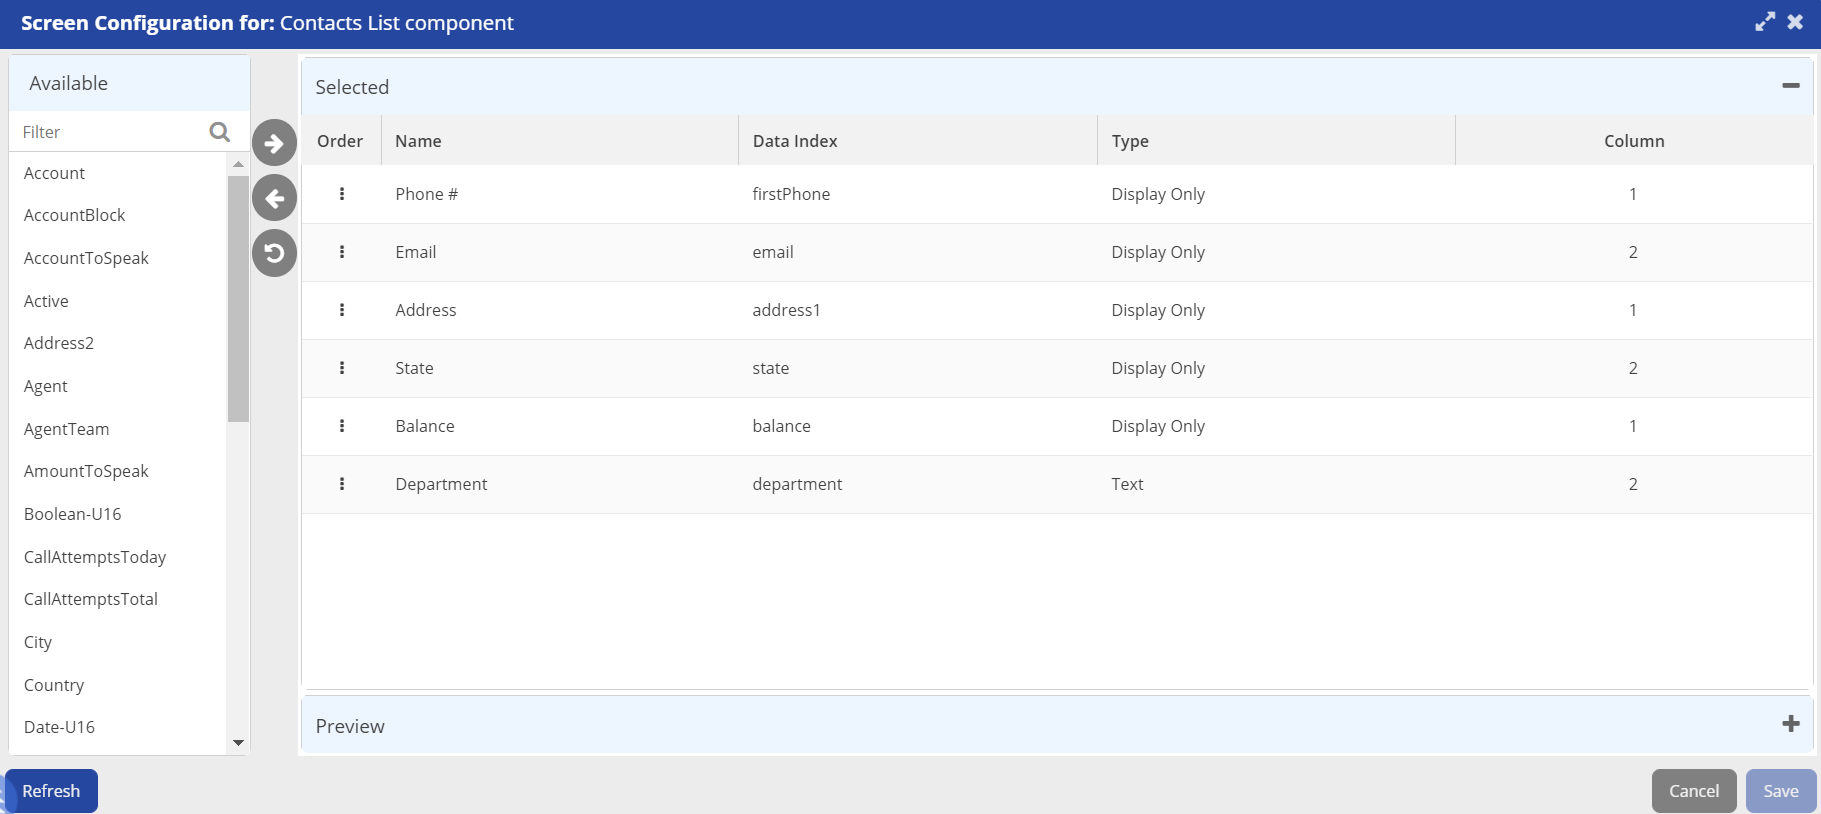Click the Selected panel header title
Image resolution: width=1821 pixels, height=814 pixels.
[352, 87]
